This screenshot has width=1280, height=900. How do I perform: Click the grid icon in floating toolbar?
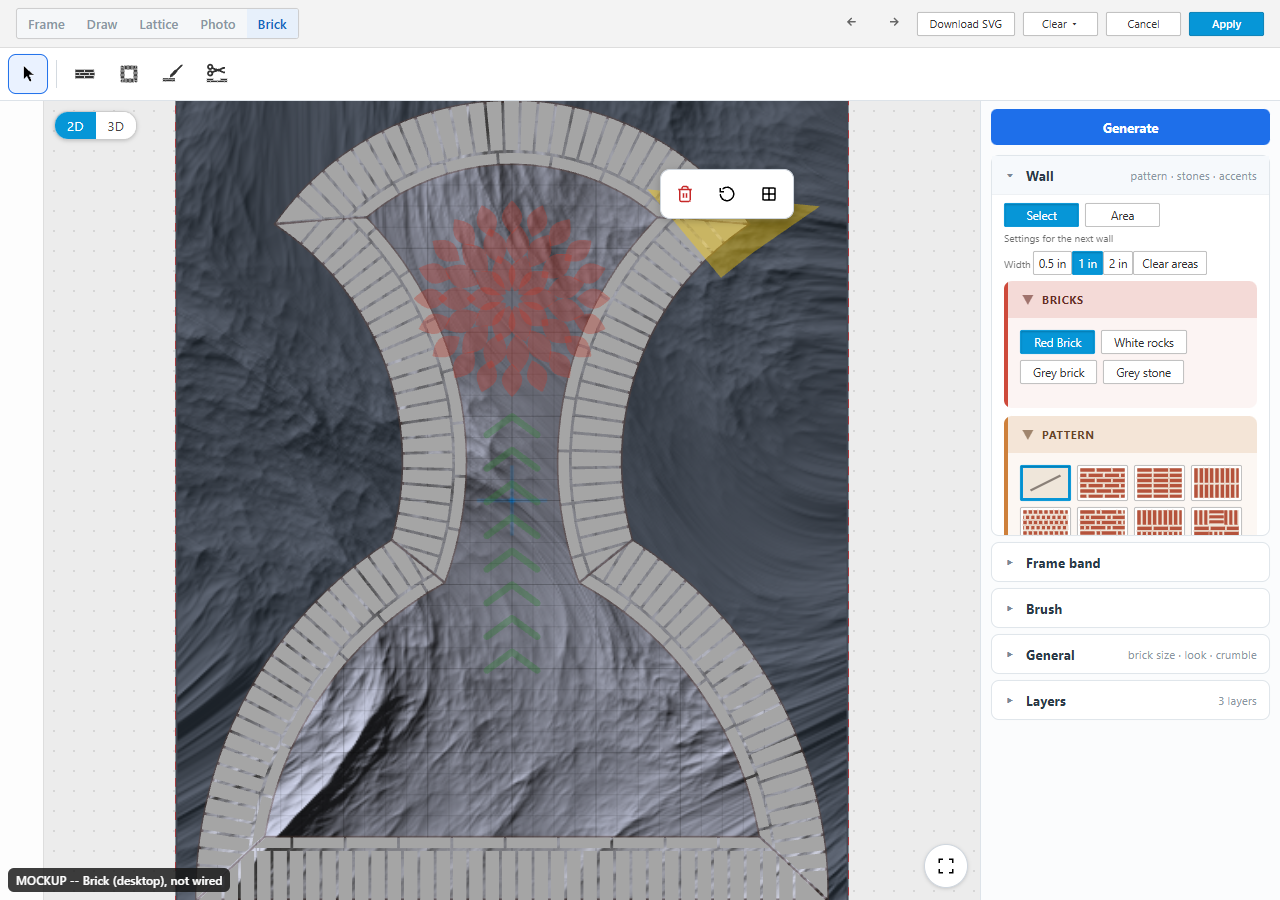coord(769,194)
